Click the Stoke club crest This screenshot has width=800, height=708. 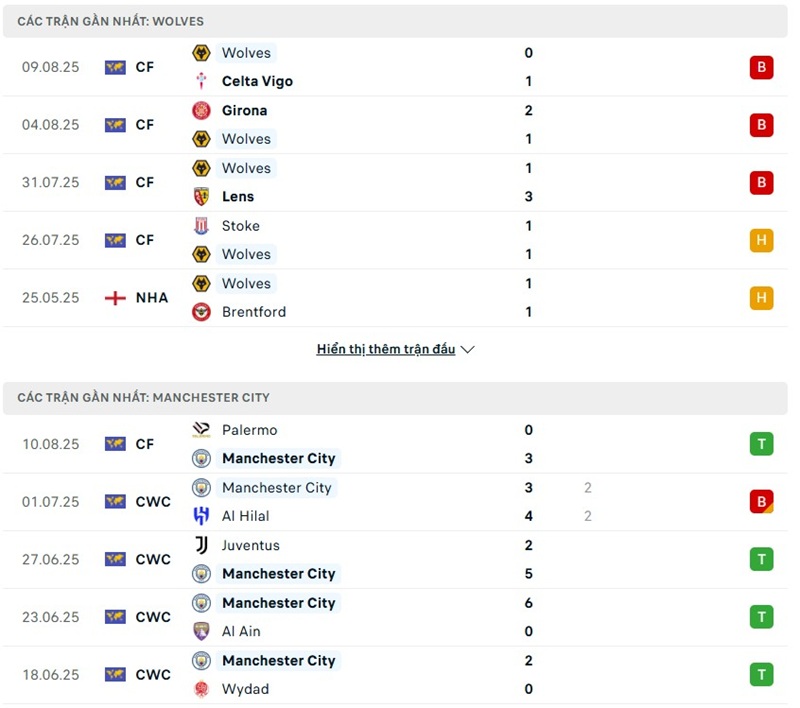201,226
